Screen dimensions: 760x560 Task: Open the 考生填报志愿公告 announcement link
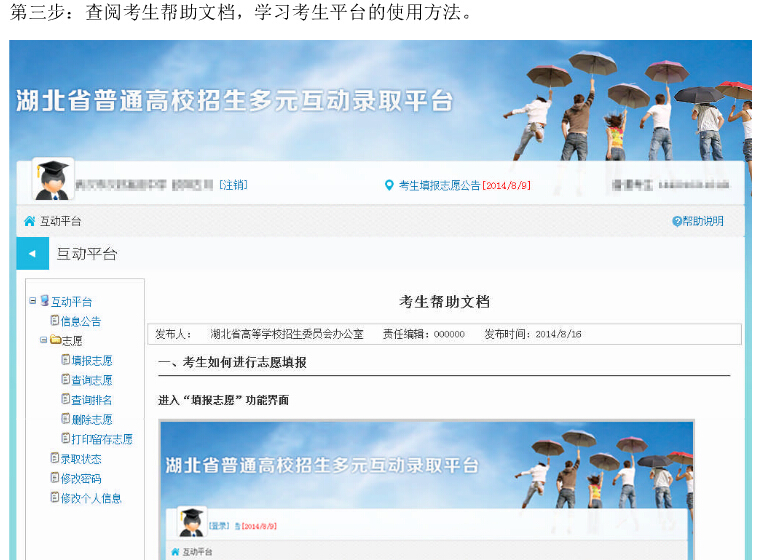click(439, 185)
